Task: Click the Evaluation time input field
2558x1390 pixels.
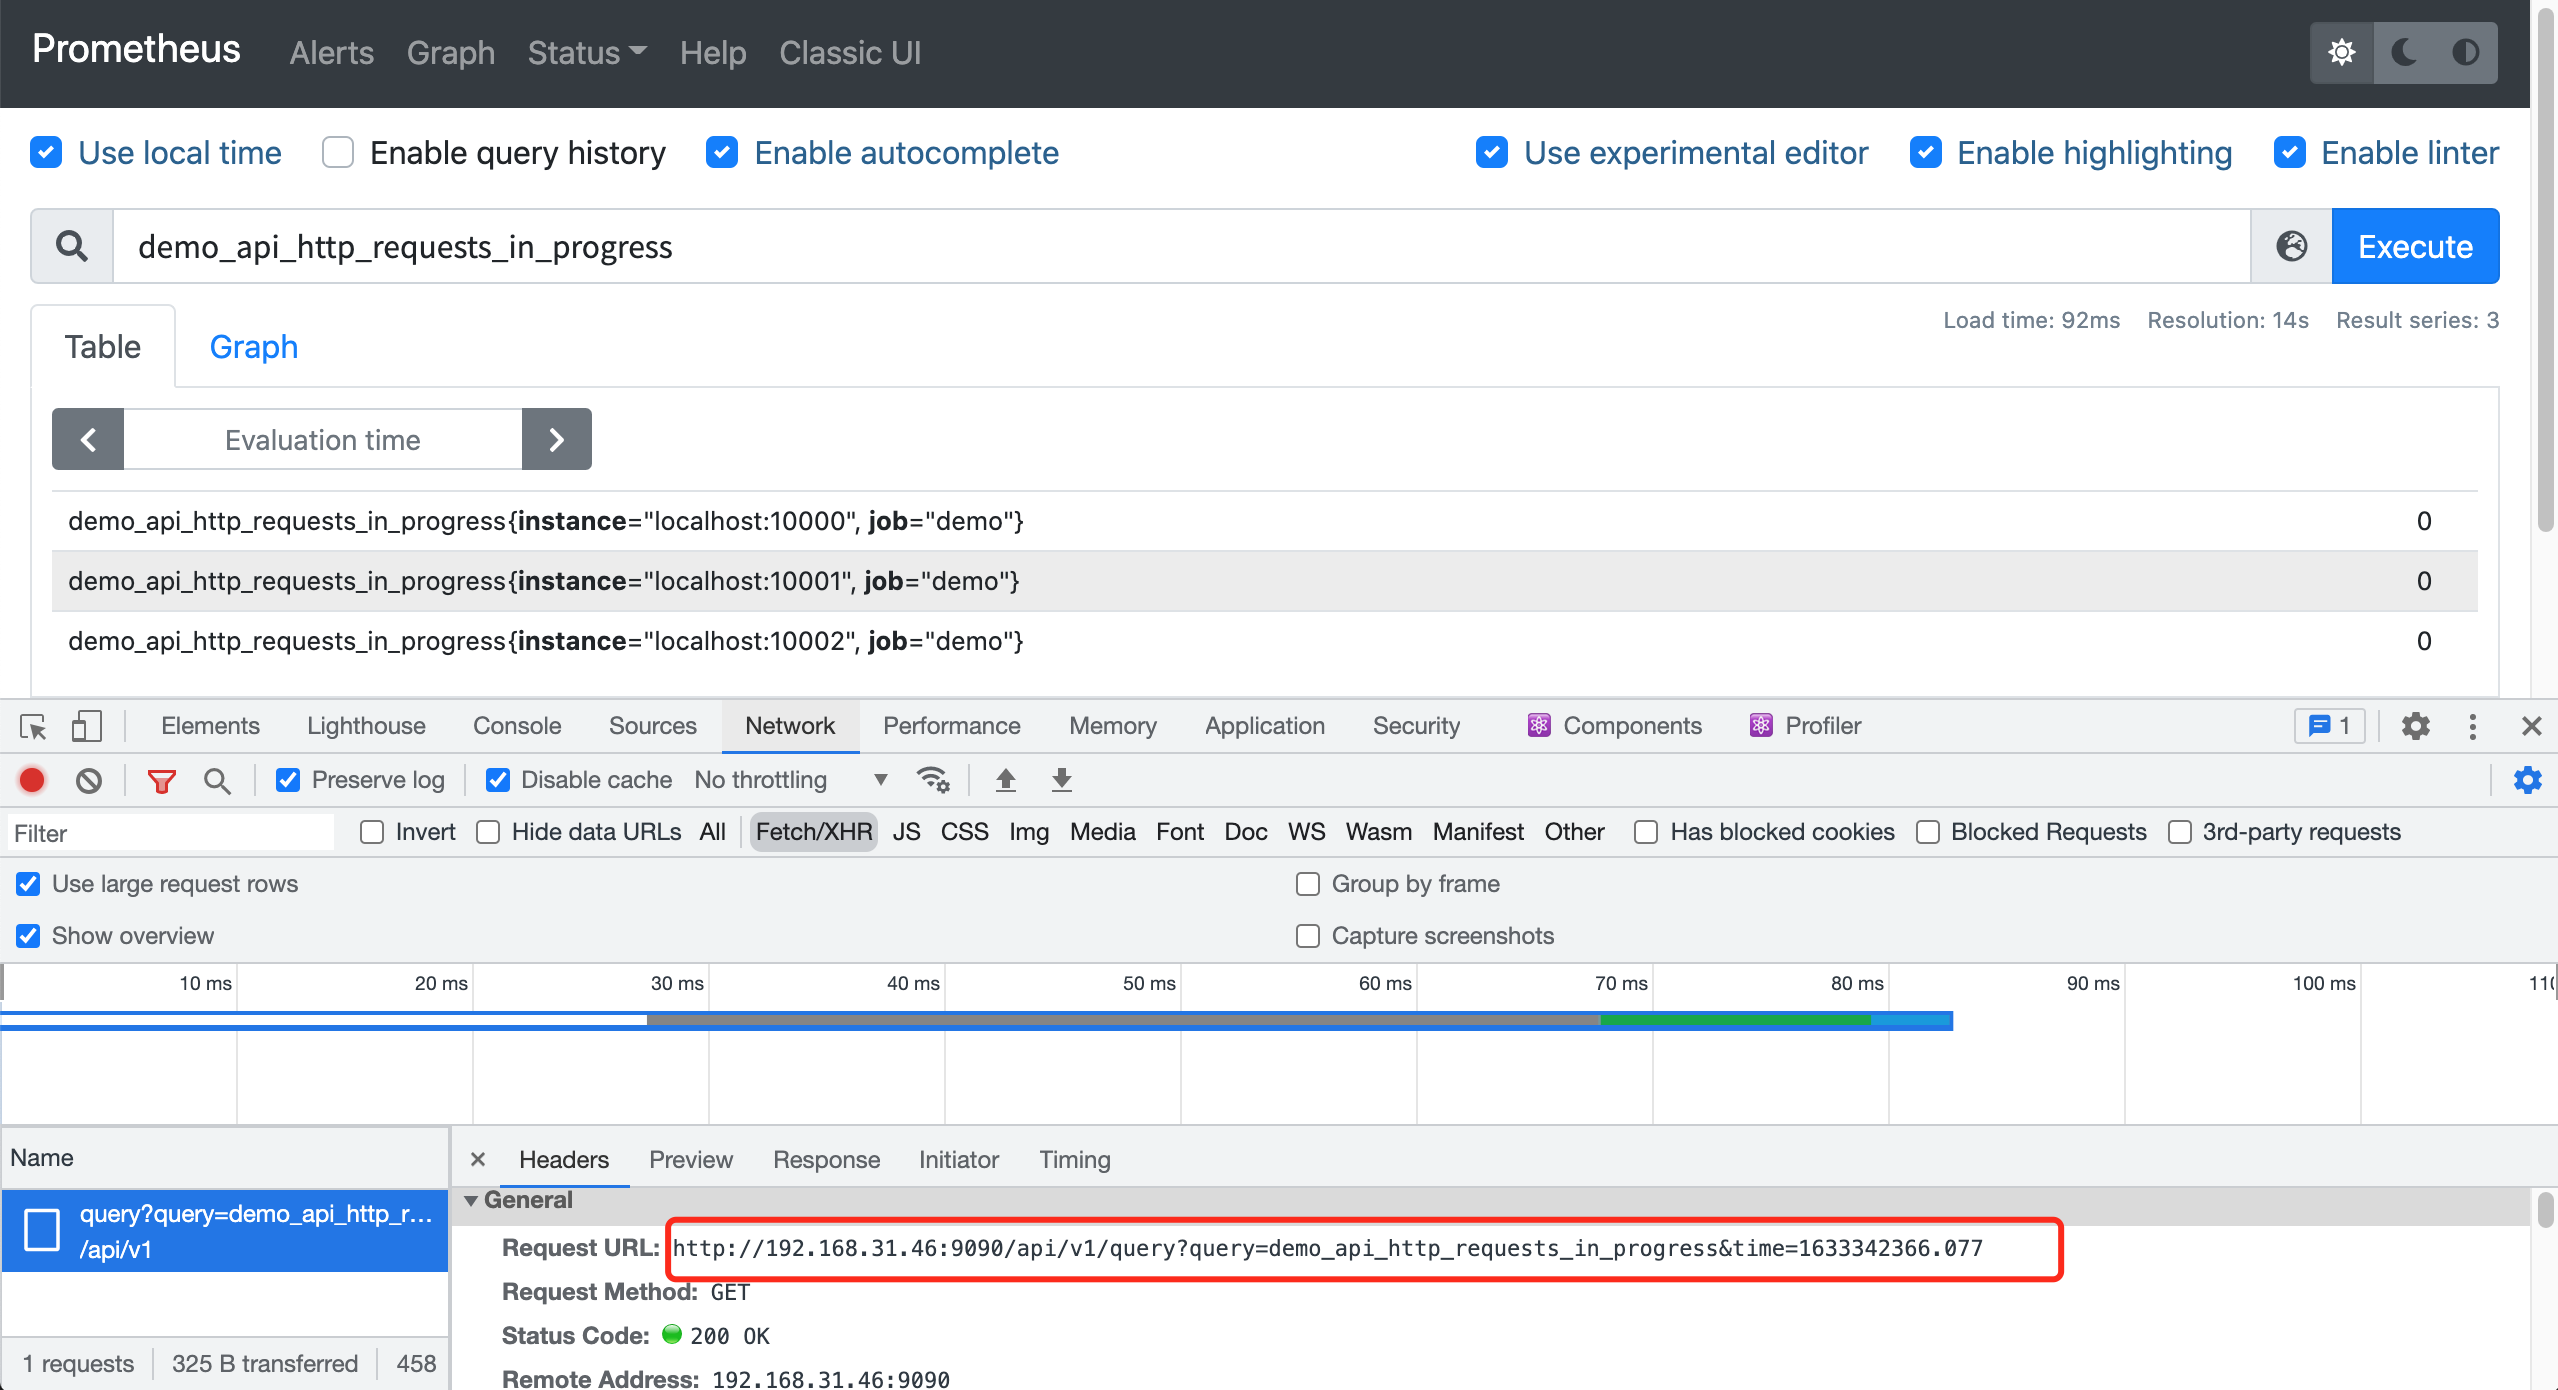Action: (322, 439)
